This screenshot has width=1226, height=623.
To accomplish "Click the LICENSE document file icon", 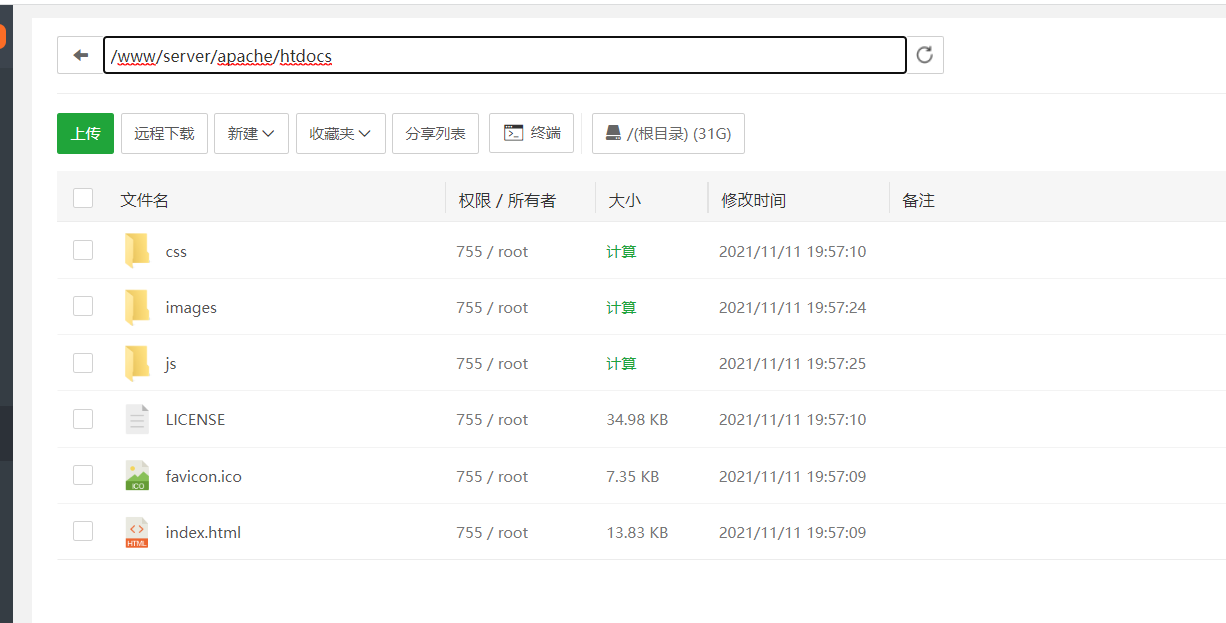I will click(137, 419).
